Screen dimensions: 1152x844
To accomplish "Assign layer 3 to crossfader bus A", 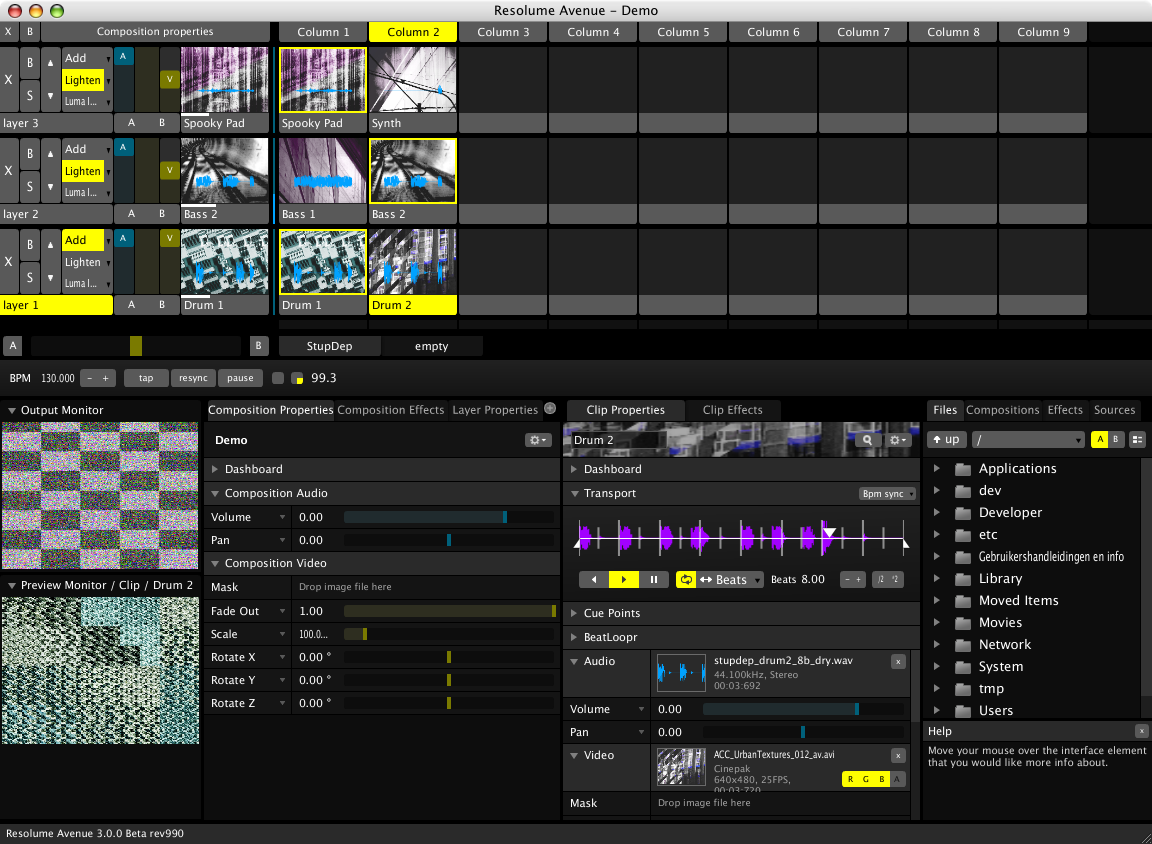I will [x=132, y=123].
